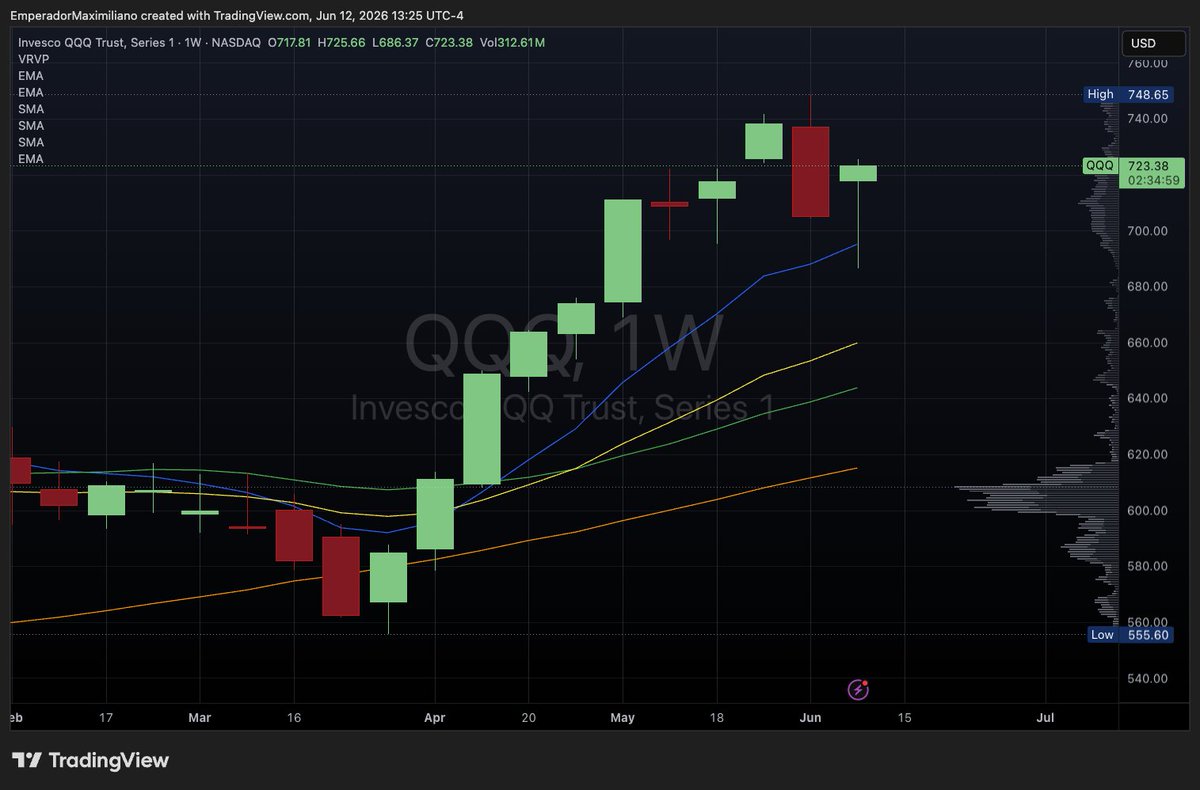Click the 1W interval in the chart legend
Image resolution: width=1200 pixels, height=790 pixels.
click(x=193, y=42)
